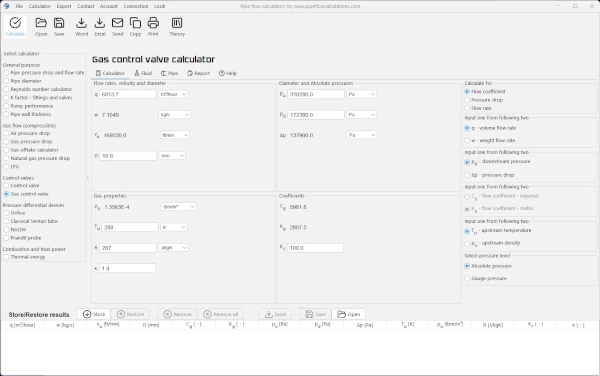Click the Restore results button

130,314
